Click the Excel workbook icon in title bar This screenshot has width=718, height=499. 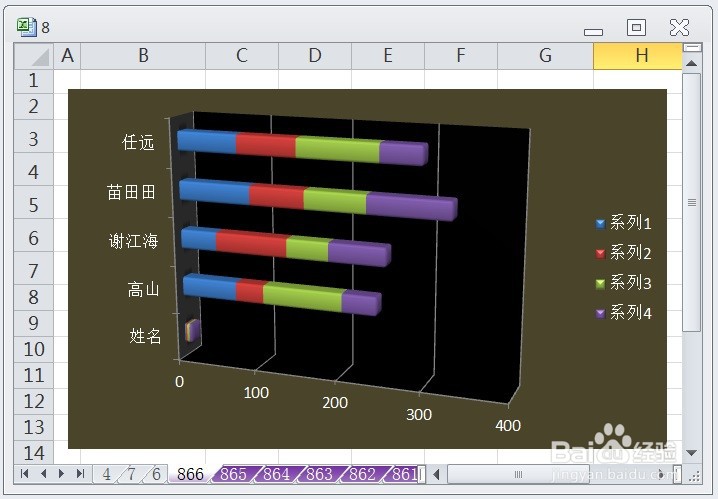tap(27, 27)
